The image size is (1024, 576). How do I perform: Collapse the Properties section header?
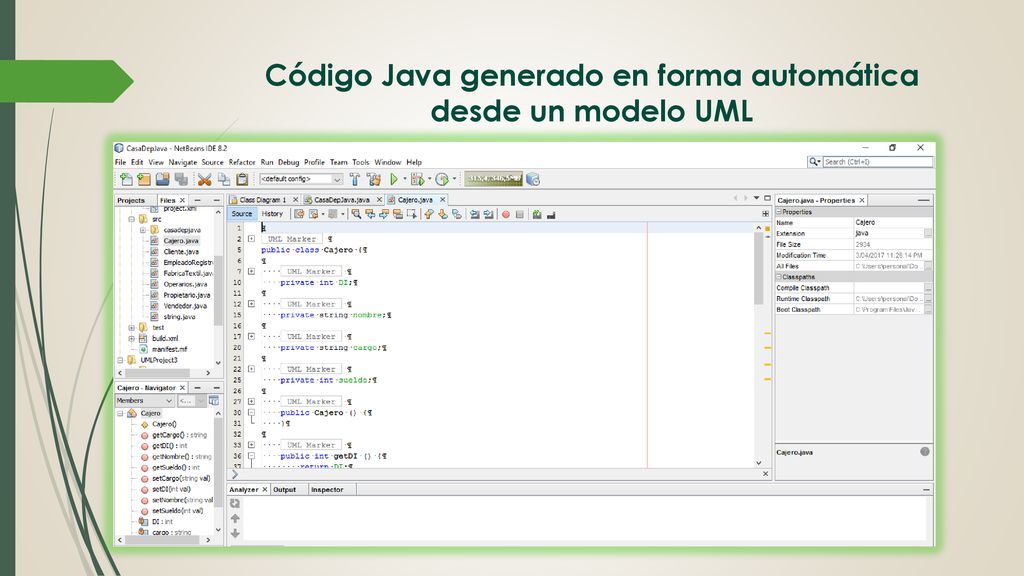(778, 212)
